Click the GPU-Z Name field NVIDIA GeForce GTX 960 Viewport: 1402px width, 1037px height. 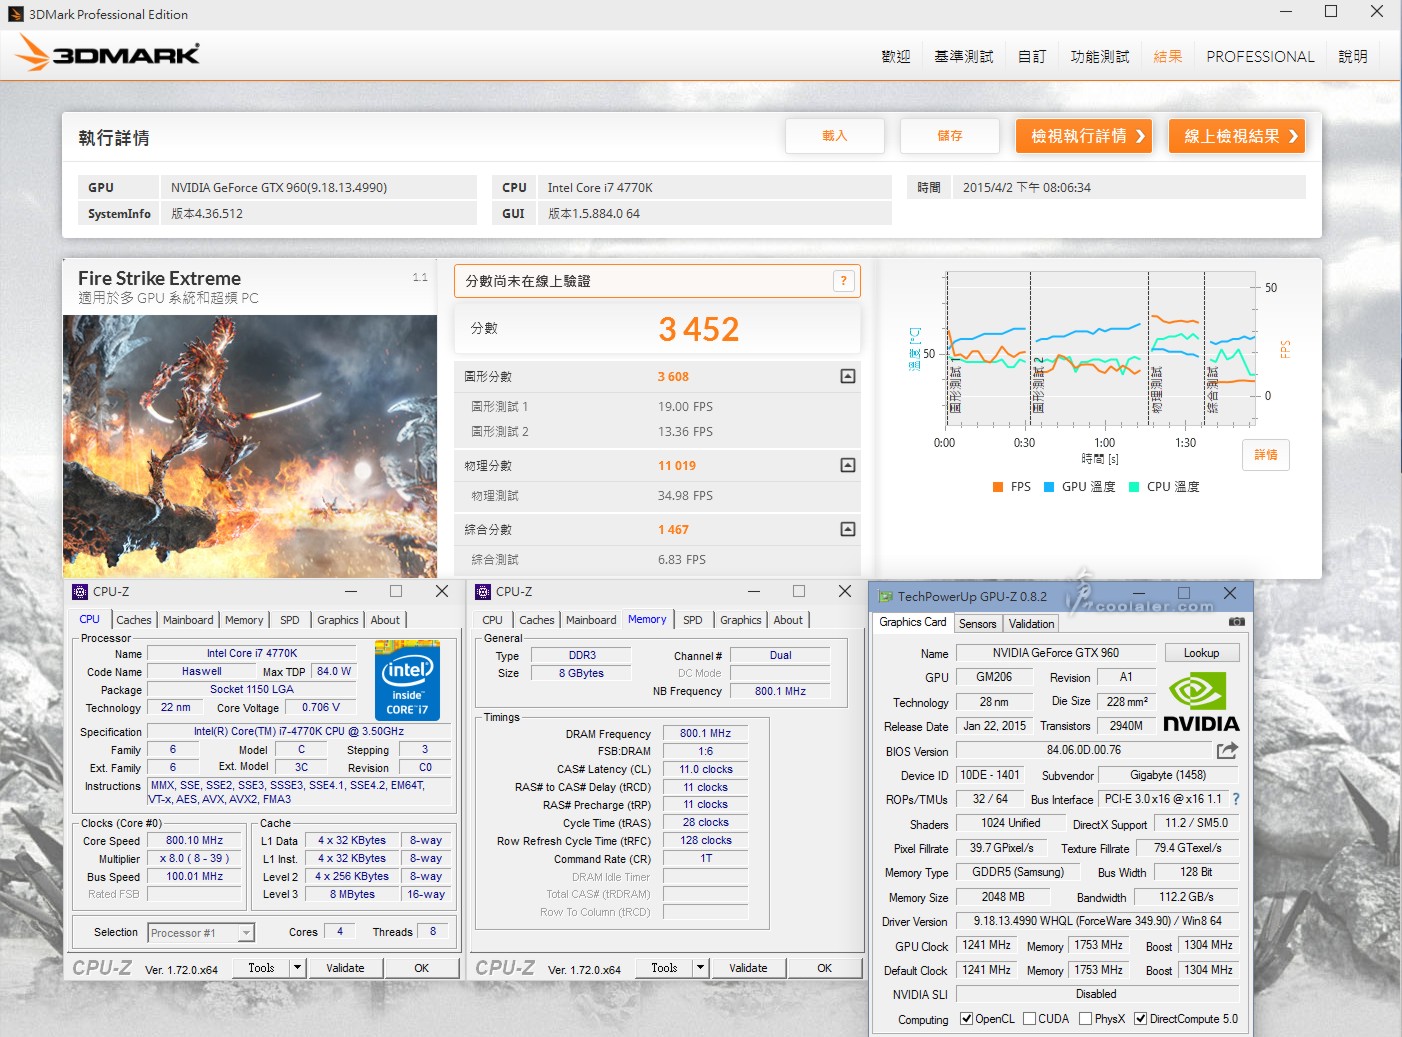(x=1056, y=653)
